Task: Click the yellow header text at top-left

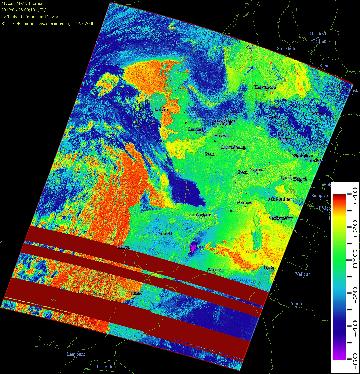Action: tap(47, 13)
